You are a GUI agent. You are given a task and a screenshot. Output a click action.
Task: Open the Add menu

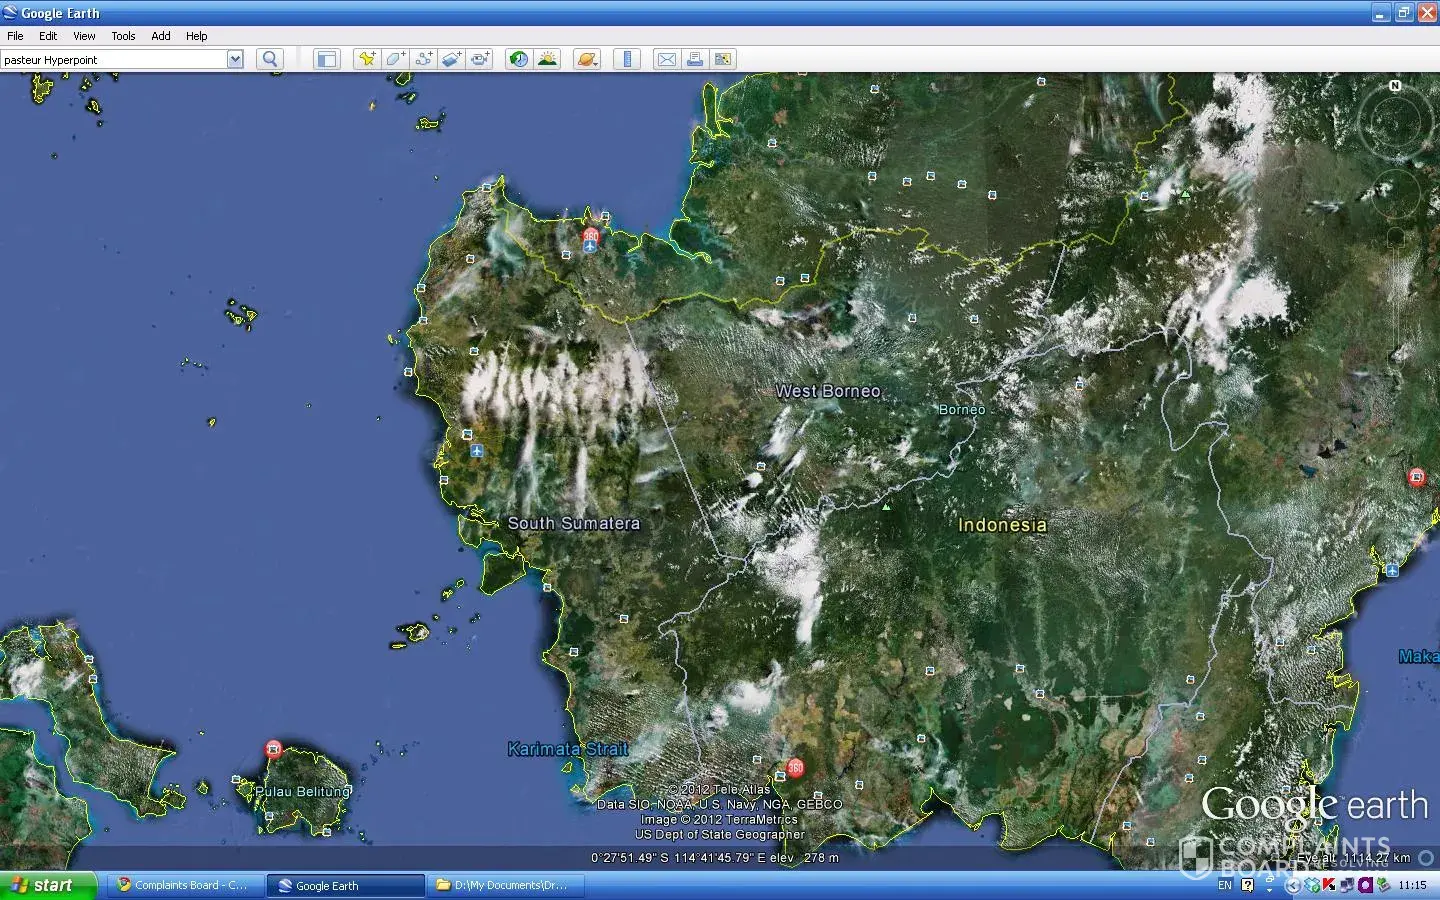click(x=160, y=36)
